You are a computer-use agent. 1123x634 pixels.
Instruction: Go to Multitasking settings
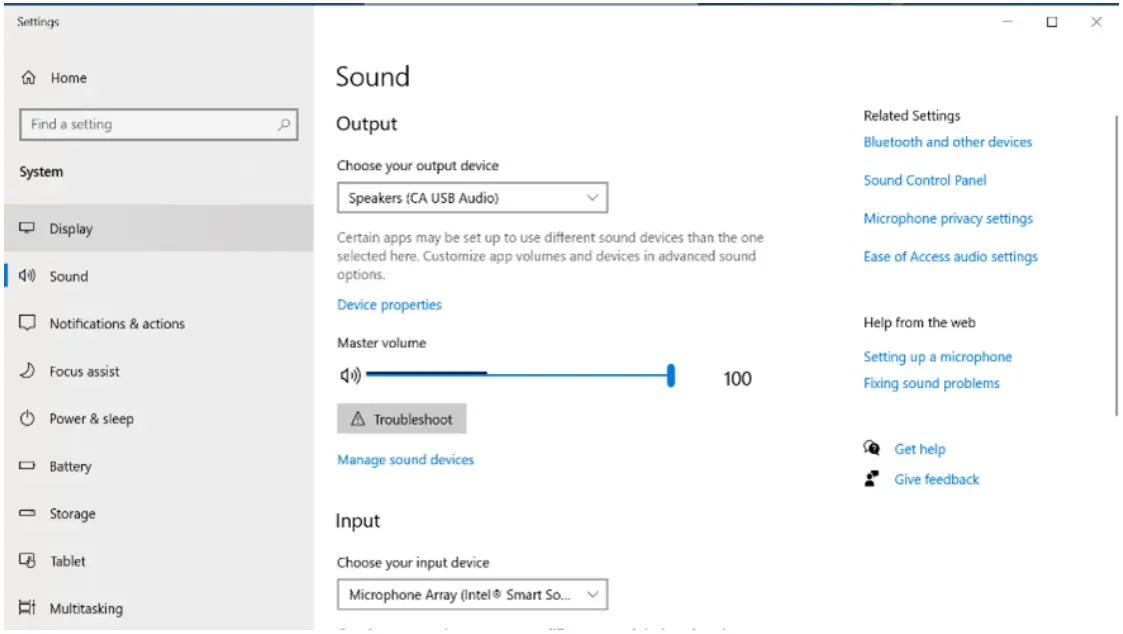click(x=86, y=608)
